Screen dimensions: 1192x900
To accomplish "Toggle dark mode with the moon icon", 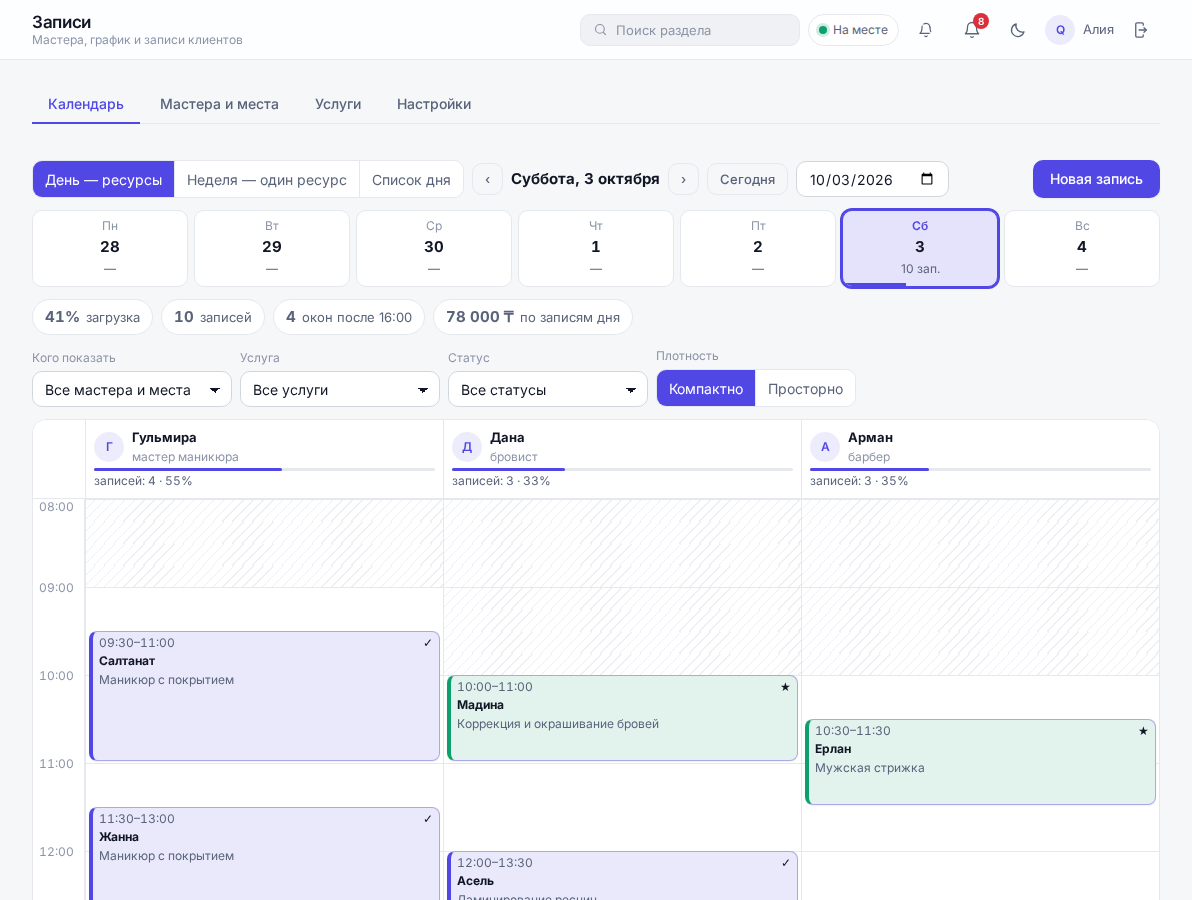I will click(x=1018, y=30).
